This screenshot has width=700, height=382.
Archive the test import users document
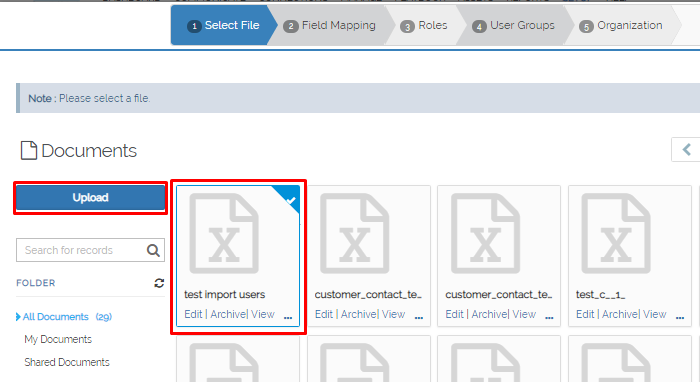pyautogui.click(x=228, y=314)
